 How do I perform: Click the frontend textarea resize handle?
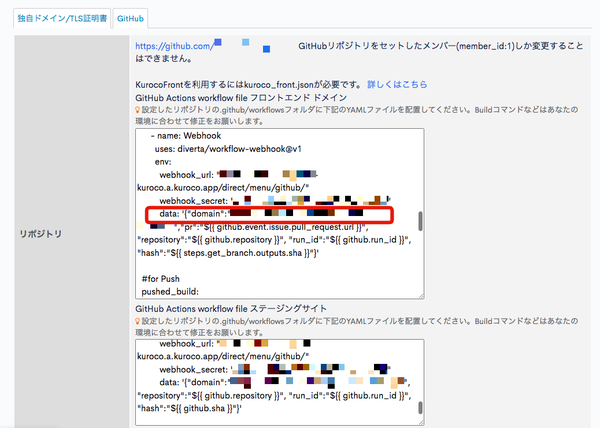(x=421, y=296)
